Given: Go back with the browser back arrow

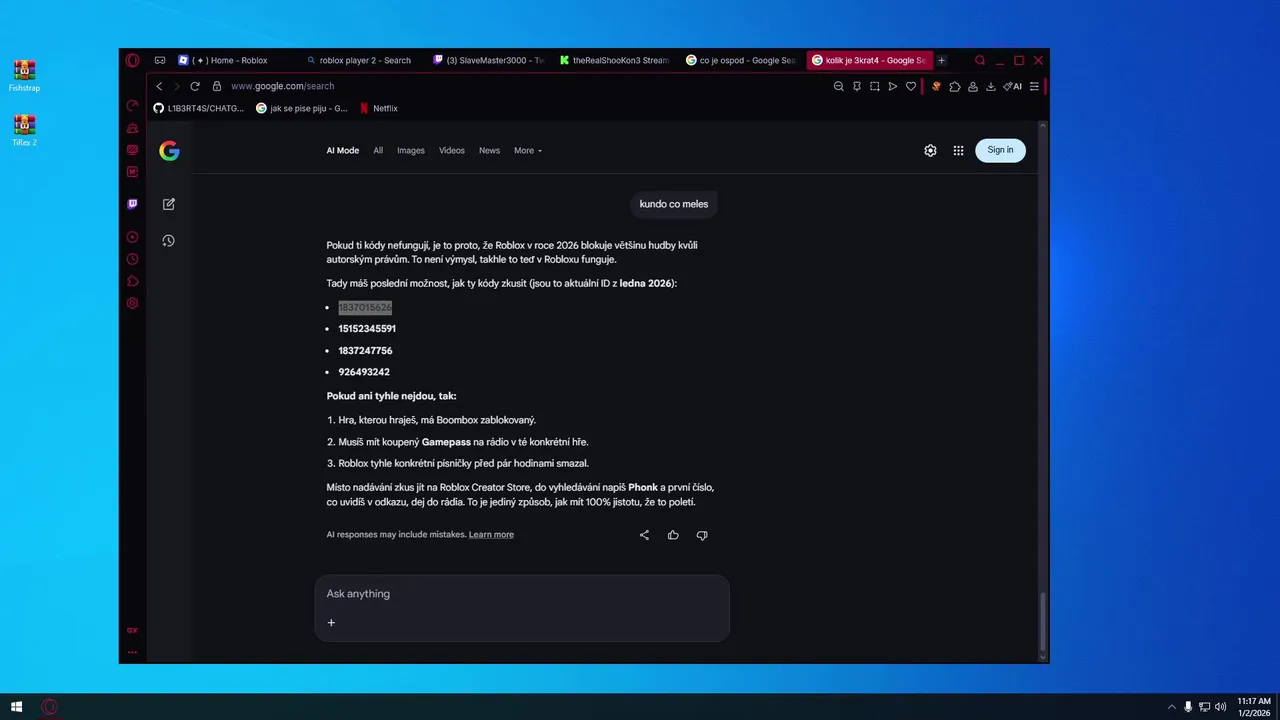Looking at the screenshot, I should click(159, 86).
